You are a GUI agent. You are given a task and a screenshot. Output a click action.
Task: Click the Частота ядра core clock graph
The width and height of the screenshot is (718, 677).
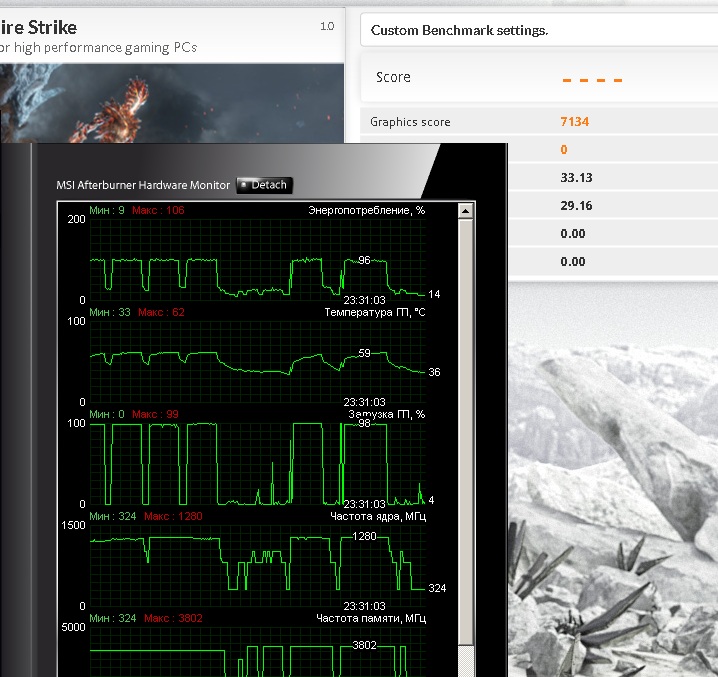click(x=257, y=565)
